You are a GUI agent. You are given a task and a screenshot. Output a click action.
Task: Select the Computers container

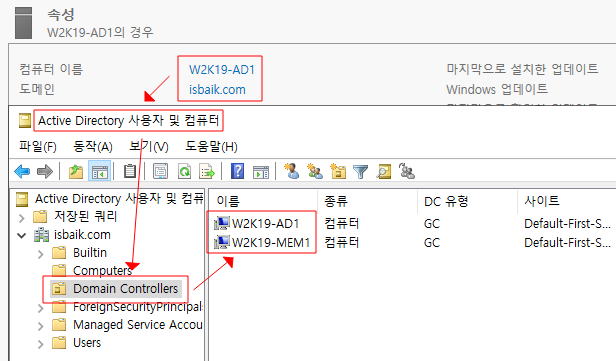[x=103, y=270]
